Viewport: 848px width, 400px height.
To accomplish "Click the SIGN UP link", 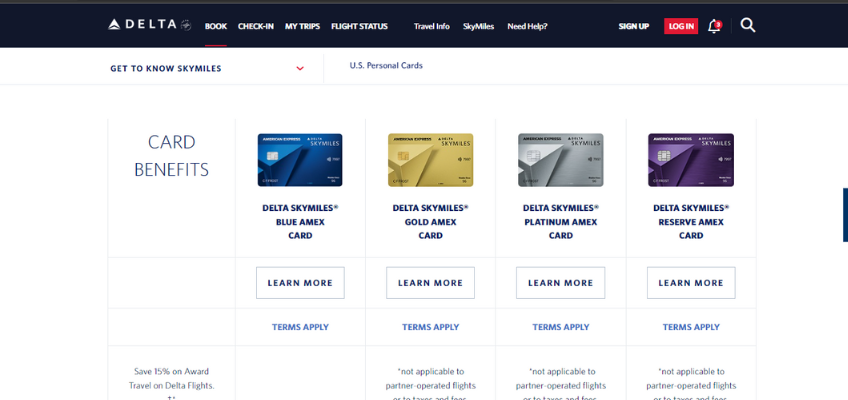I will coord(634,26).
